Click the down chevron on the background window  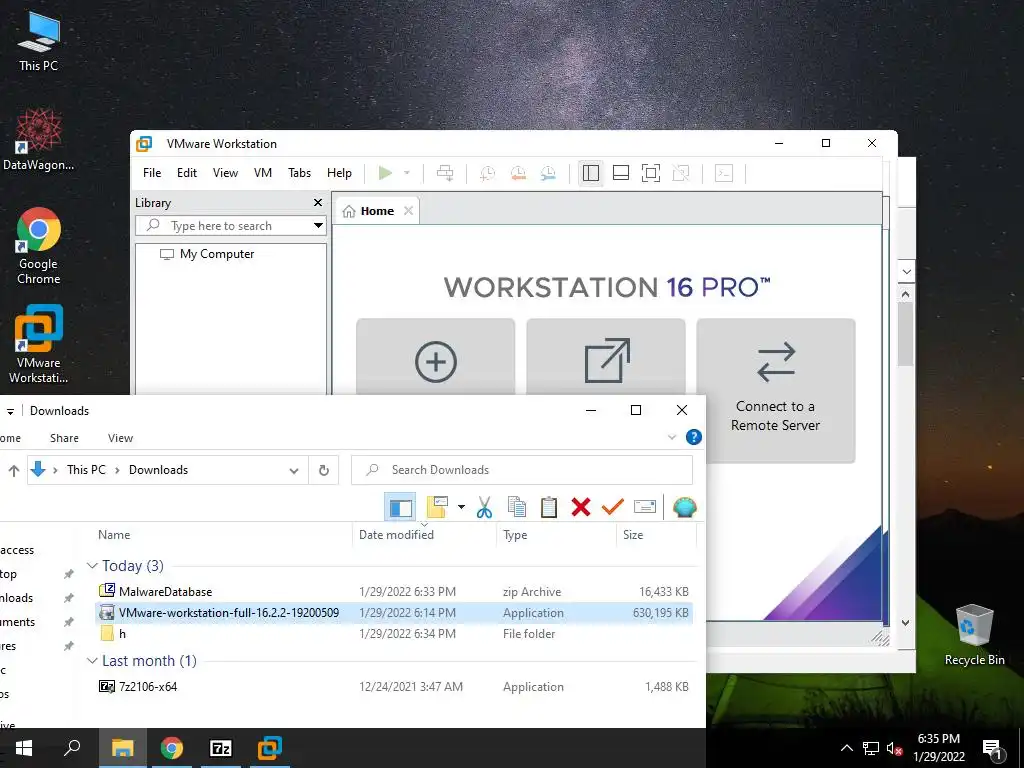[x=906, y=271]
